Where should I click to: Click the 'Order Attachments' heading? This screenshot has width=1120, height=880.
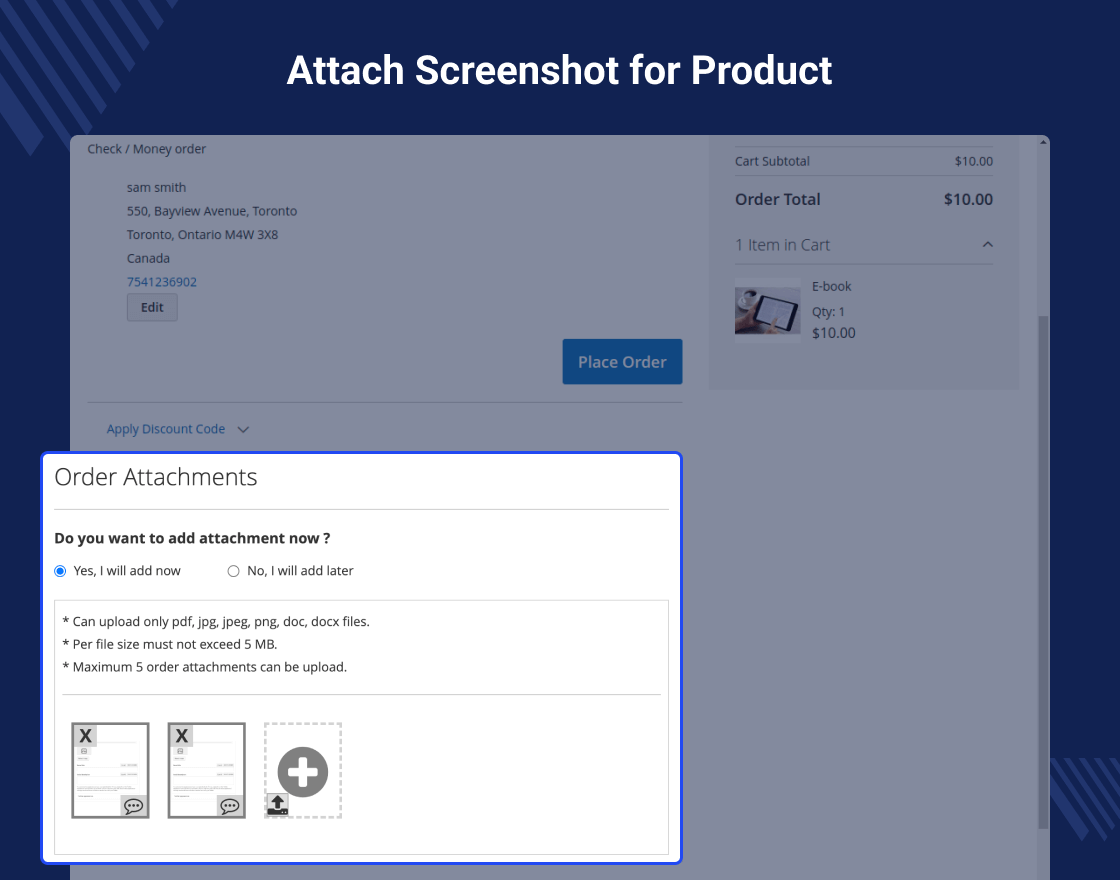156,477
